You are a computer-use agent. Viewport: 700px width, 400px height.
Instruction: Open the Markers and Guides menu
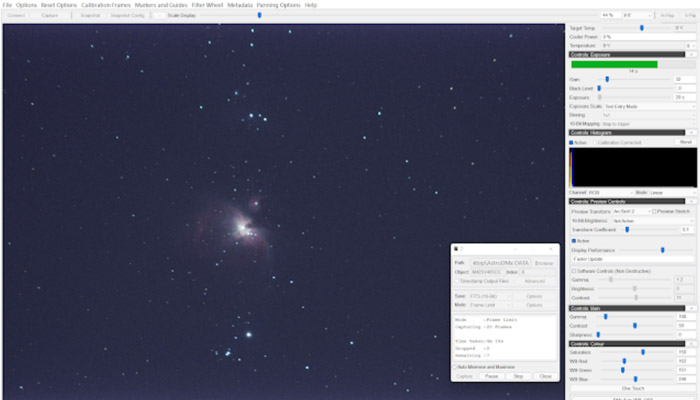tap(159, 5)
